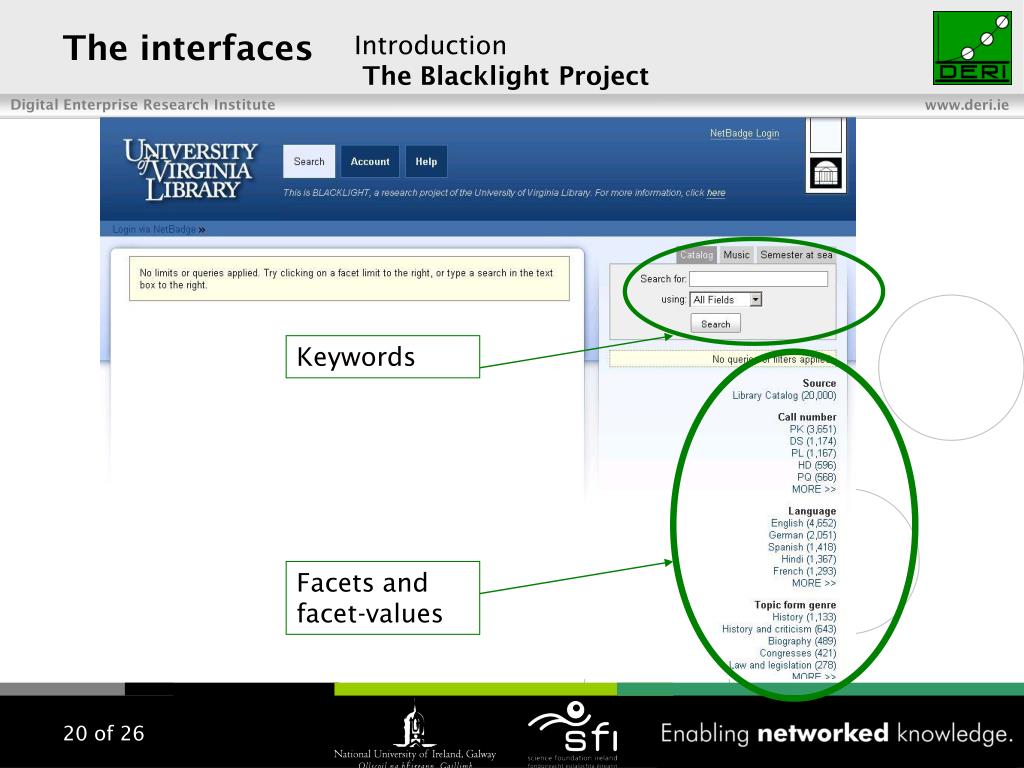1024x768 pixels.
Task: Switch to the Catalog search tab
Action: click(696, 255)
